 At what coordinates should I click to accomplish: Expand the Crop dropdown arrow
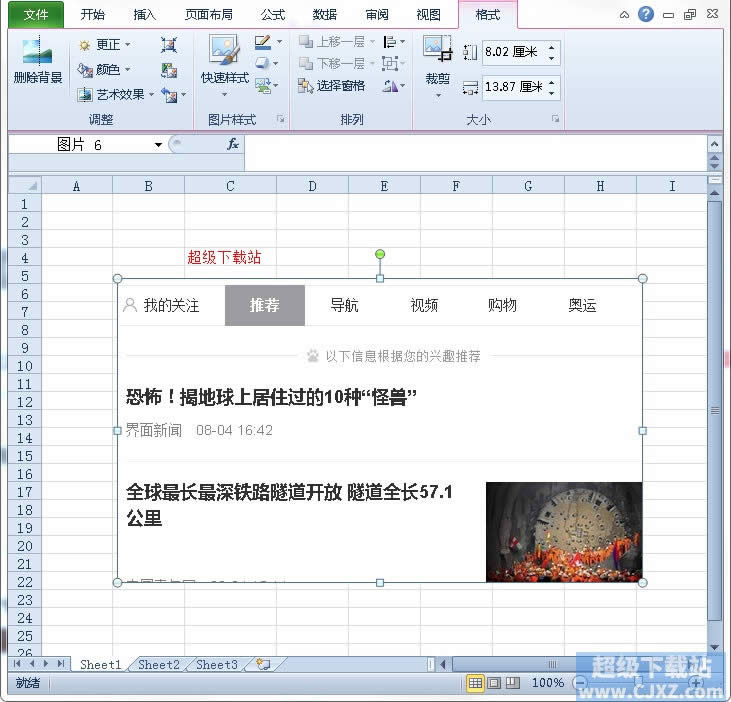(438, 96)
